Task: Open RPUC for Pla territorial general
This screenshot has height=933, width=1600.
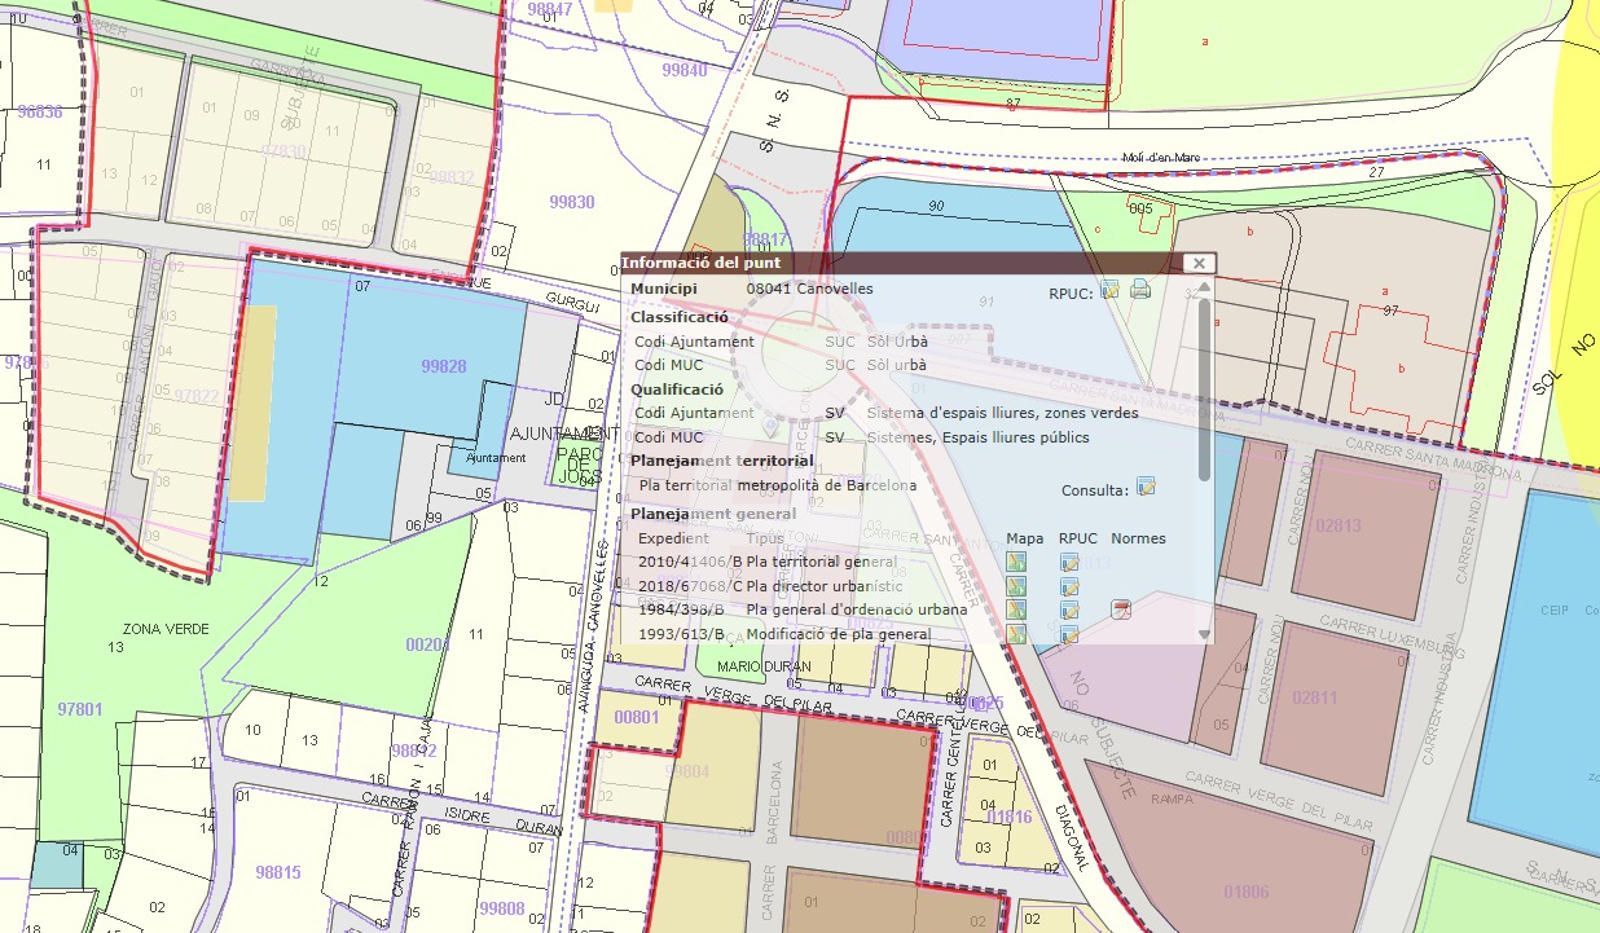Action: click(1069, 562)
